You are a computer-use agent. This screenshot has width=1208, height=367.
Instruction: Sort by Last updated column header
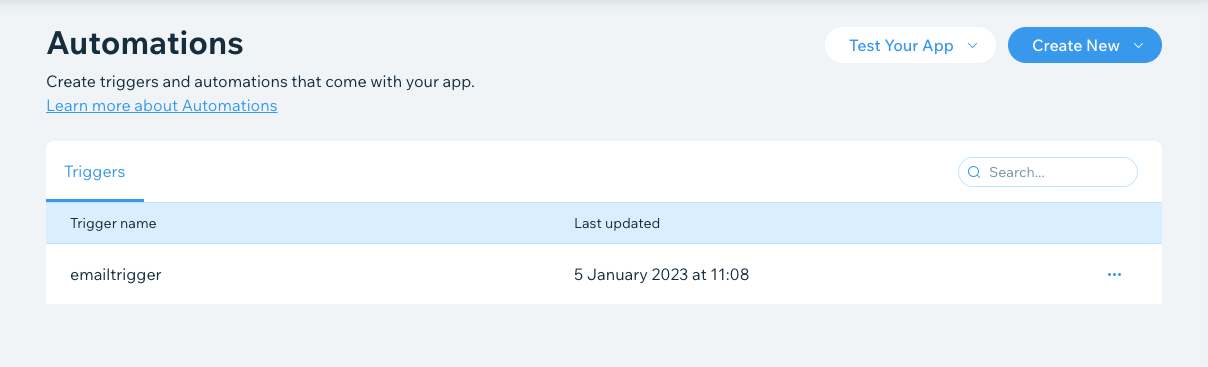(617, 223)
